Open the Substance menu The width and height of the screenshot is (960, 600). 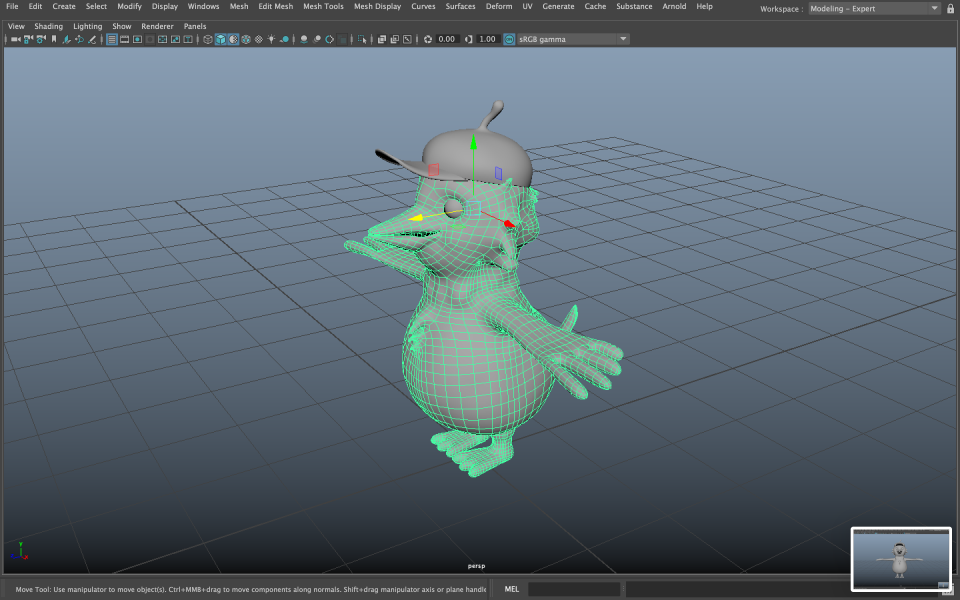point(634,6)
